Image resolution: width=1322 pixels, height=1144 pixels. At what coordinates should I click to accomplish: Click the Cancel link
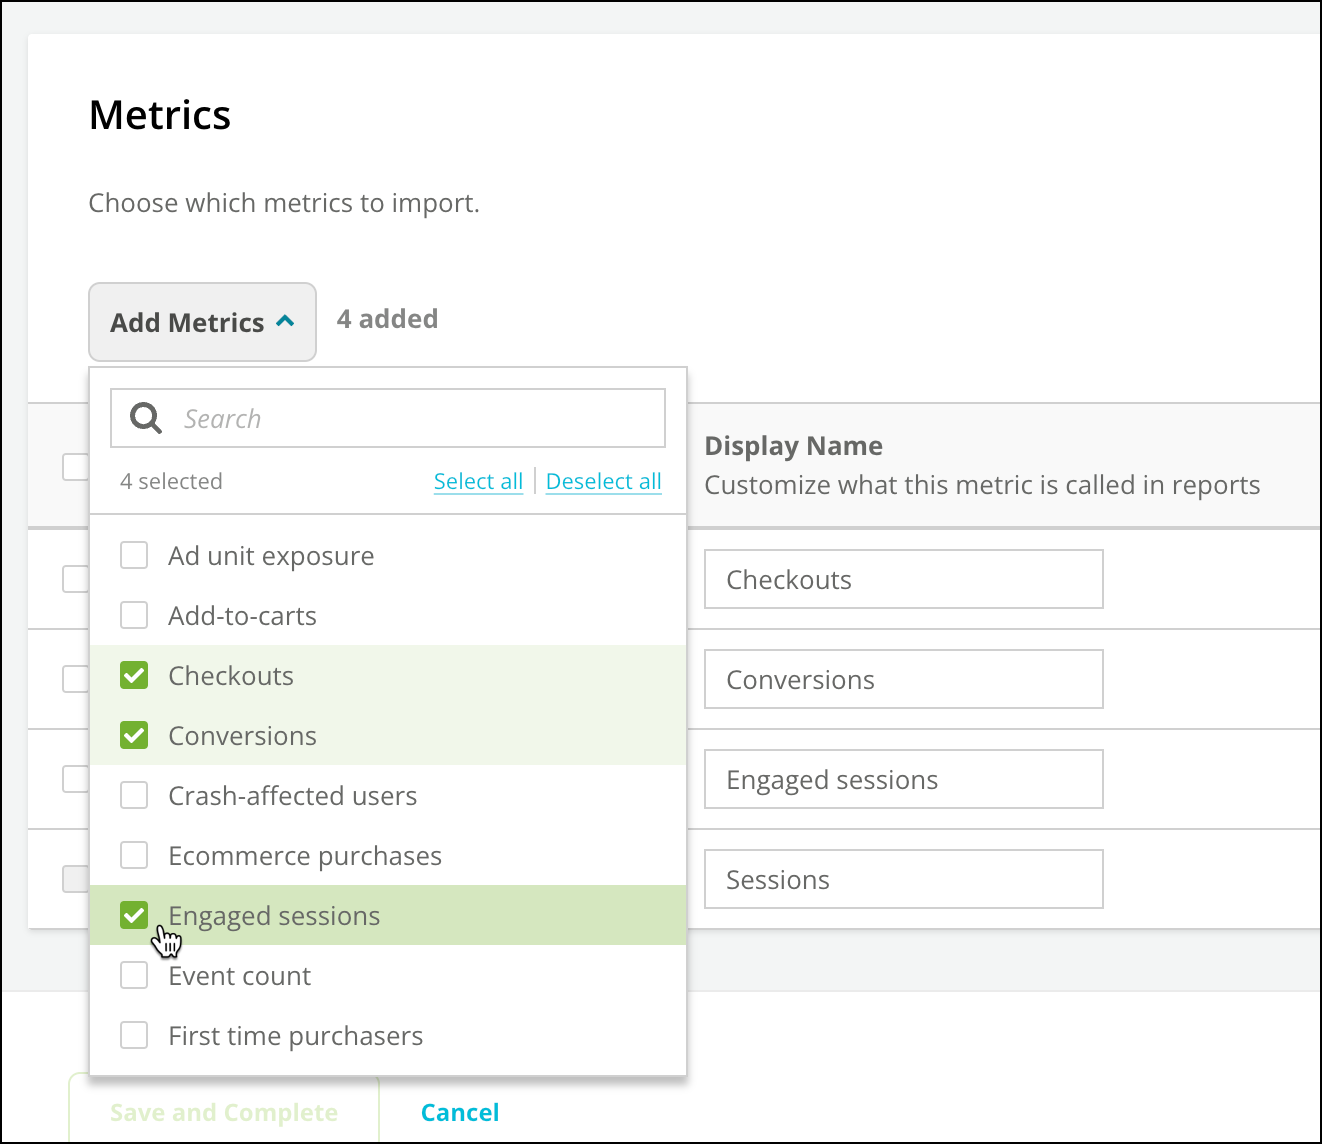460,1112
